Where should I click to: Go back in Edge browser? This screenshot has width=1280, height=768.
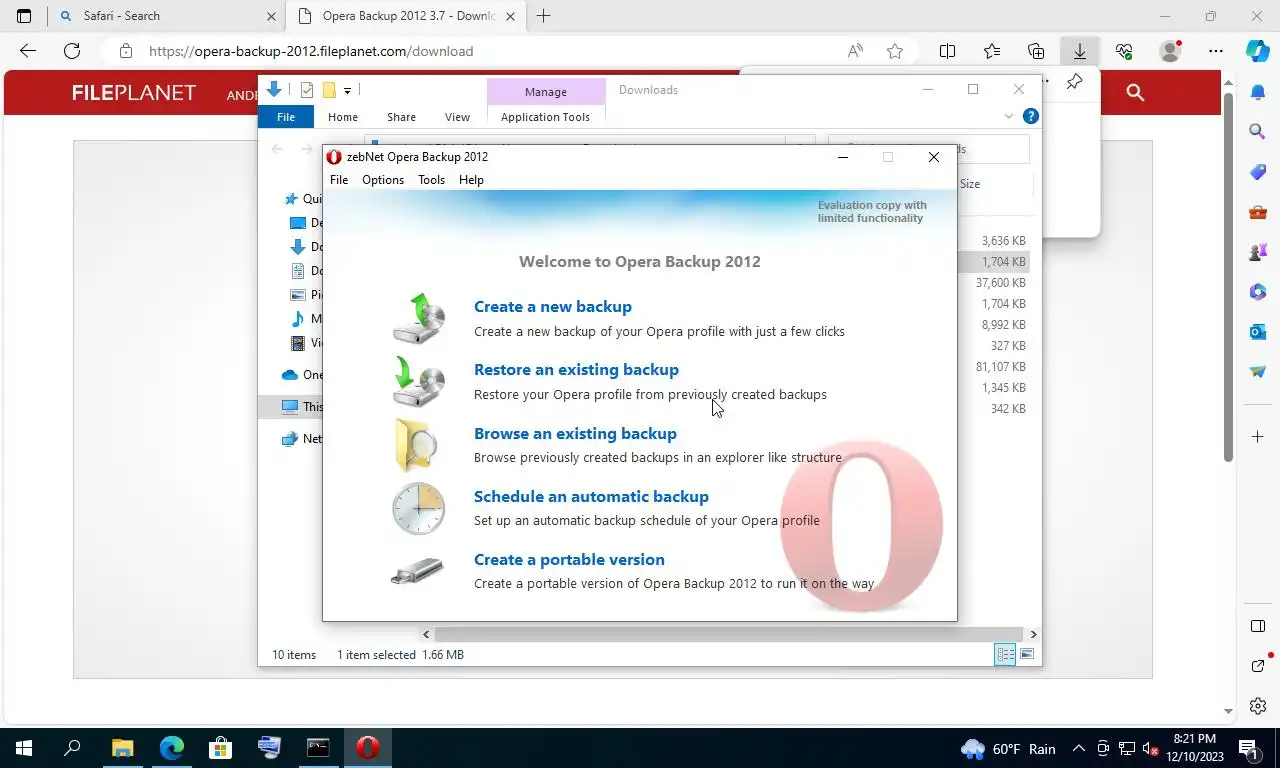(28, 51)
